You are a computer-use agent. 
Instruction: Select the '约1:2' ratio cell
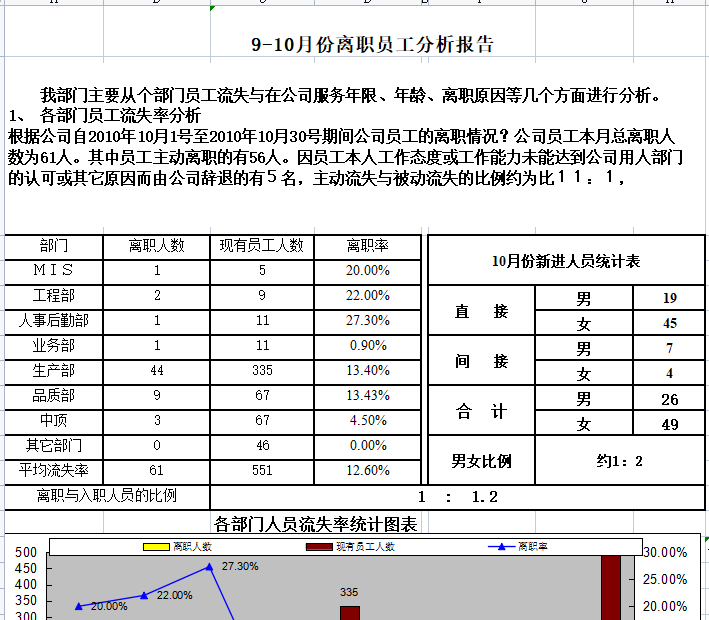pos(619,461)
